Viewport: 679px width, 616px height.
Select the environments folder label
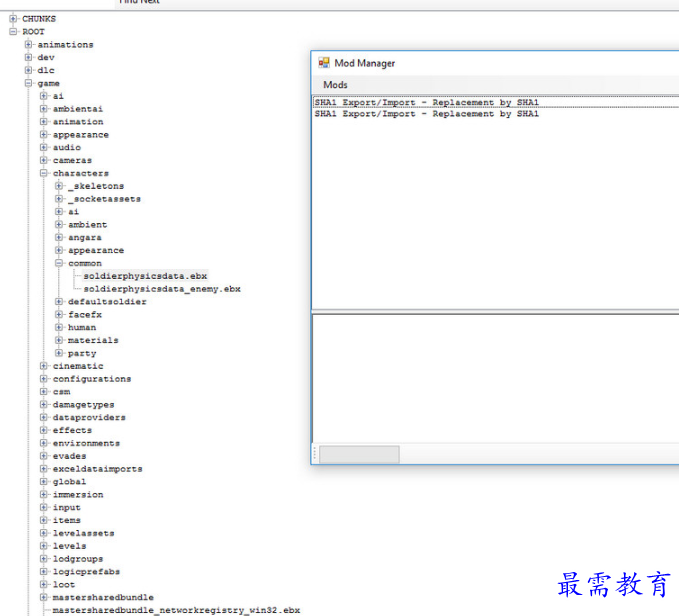pyautogui.click(x=86, y=443)
